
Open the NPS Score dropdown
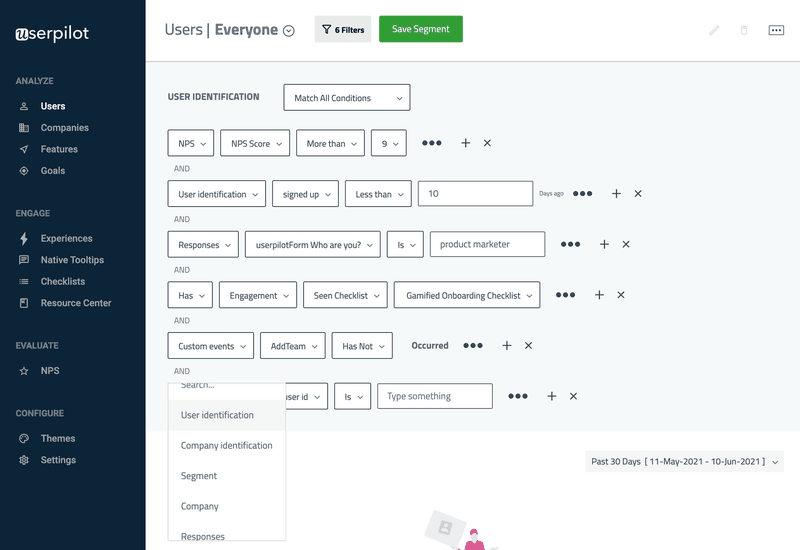click(255, 143)
